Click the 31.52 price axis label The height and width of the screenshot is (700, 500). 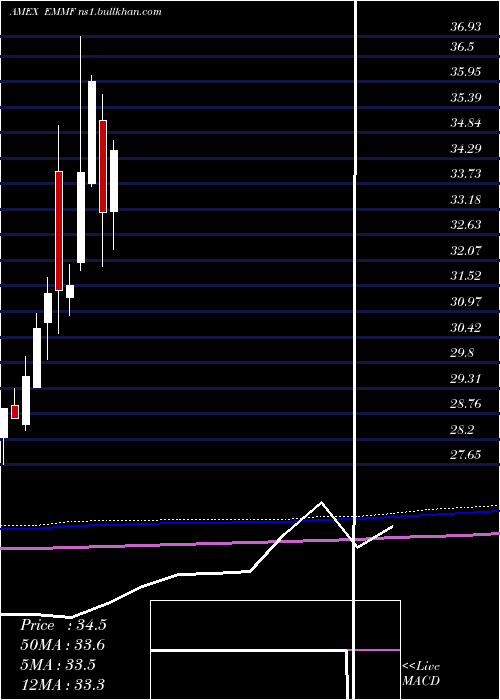pyautogui.click(x=466, y=275)
